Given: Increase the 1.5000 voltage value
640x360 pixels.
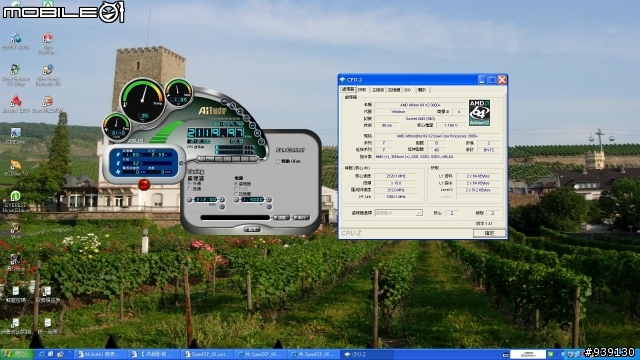Looking at the screenshot, I should [269, 200].
